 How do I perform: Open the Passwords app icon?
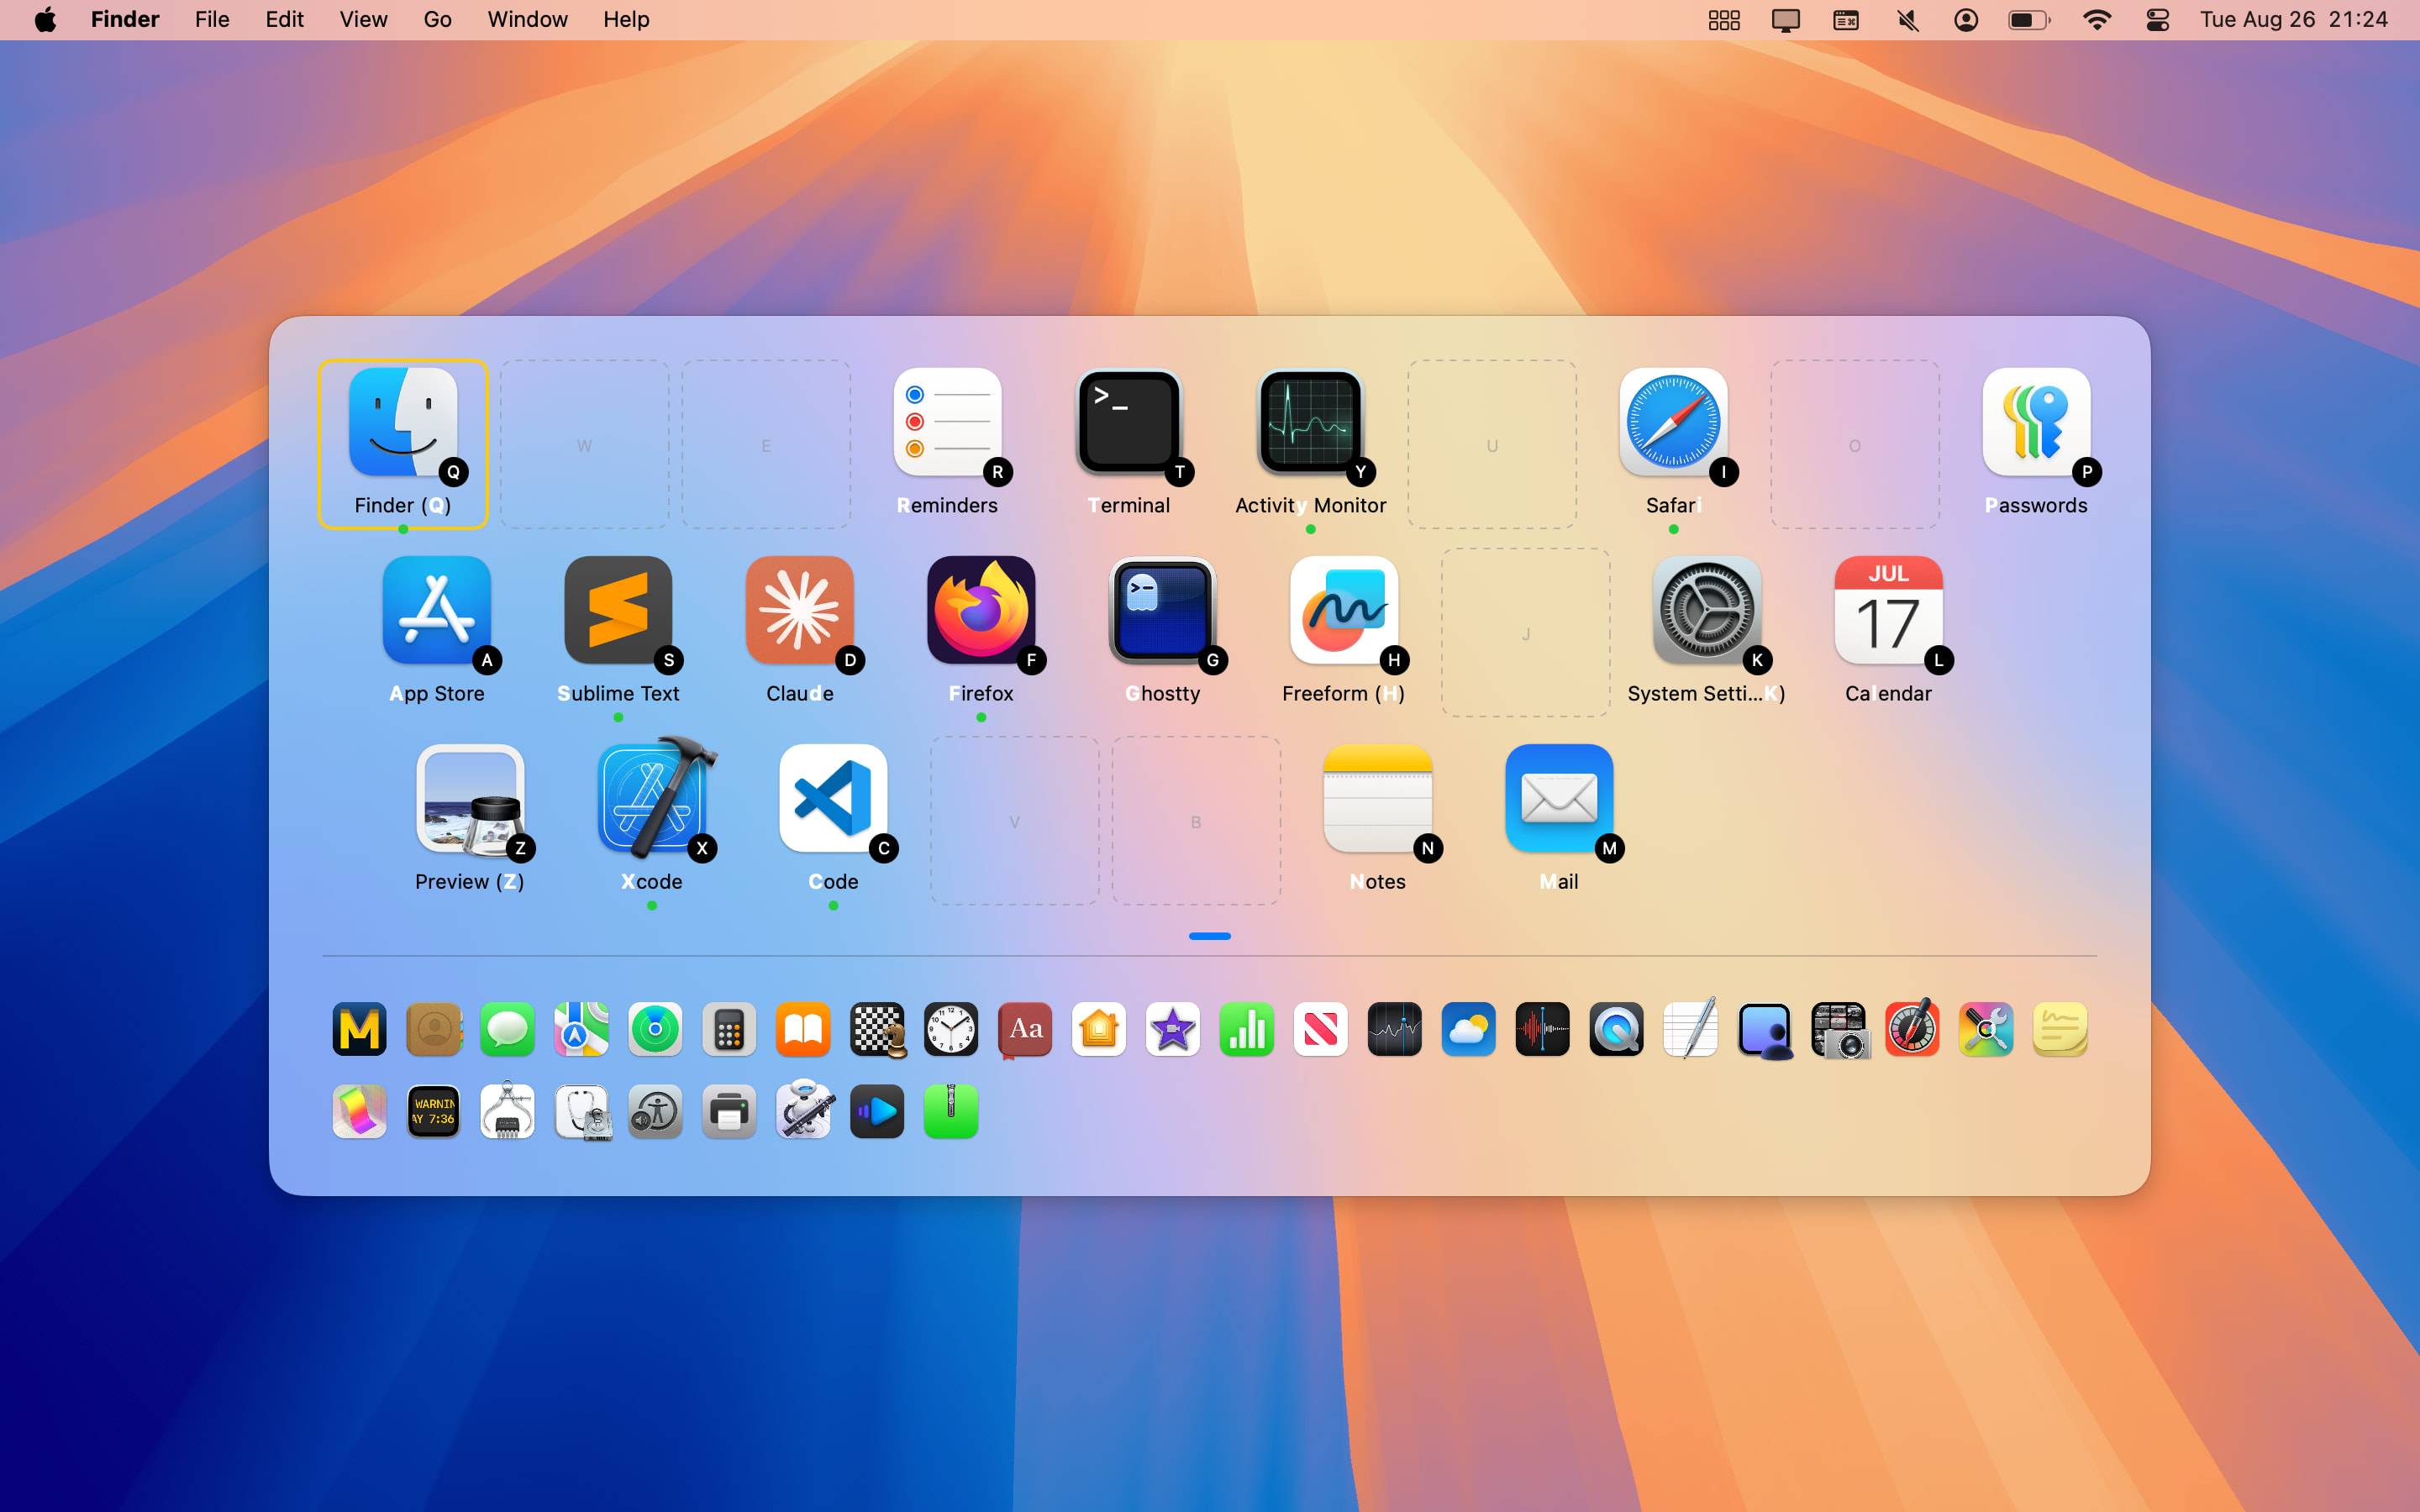pyautogui.click(x=2036, y=422)
